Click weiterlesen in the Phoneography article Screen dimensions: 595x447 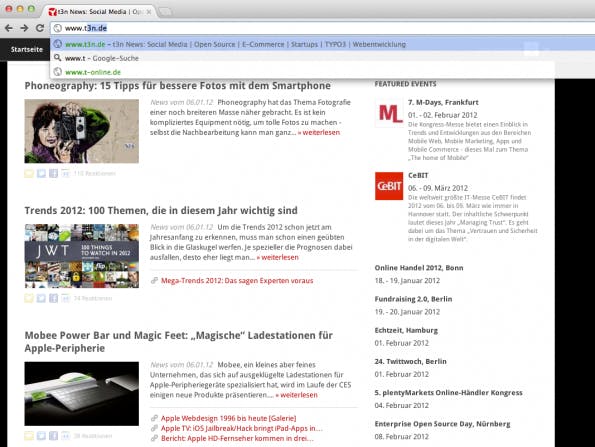[319, 132]
